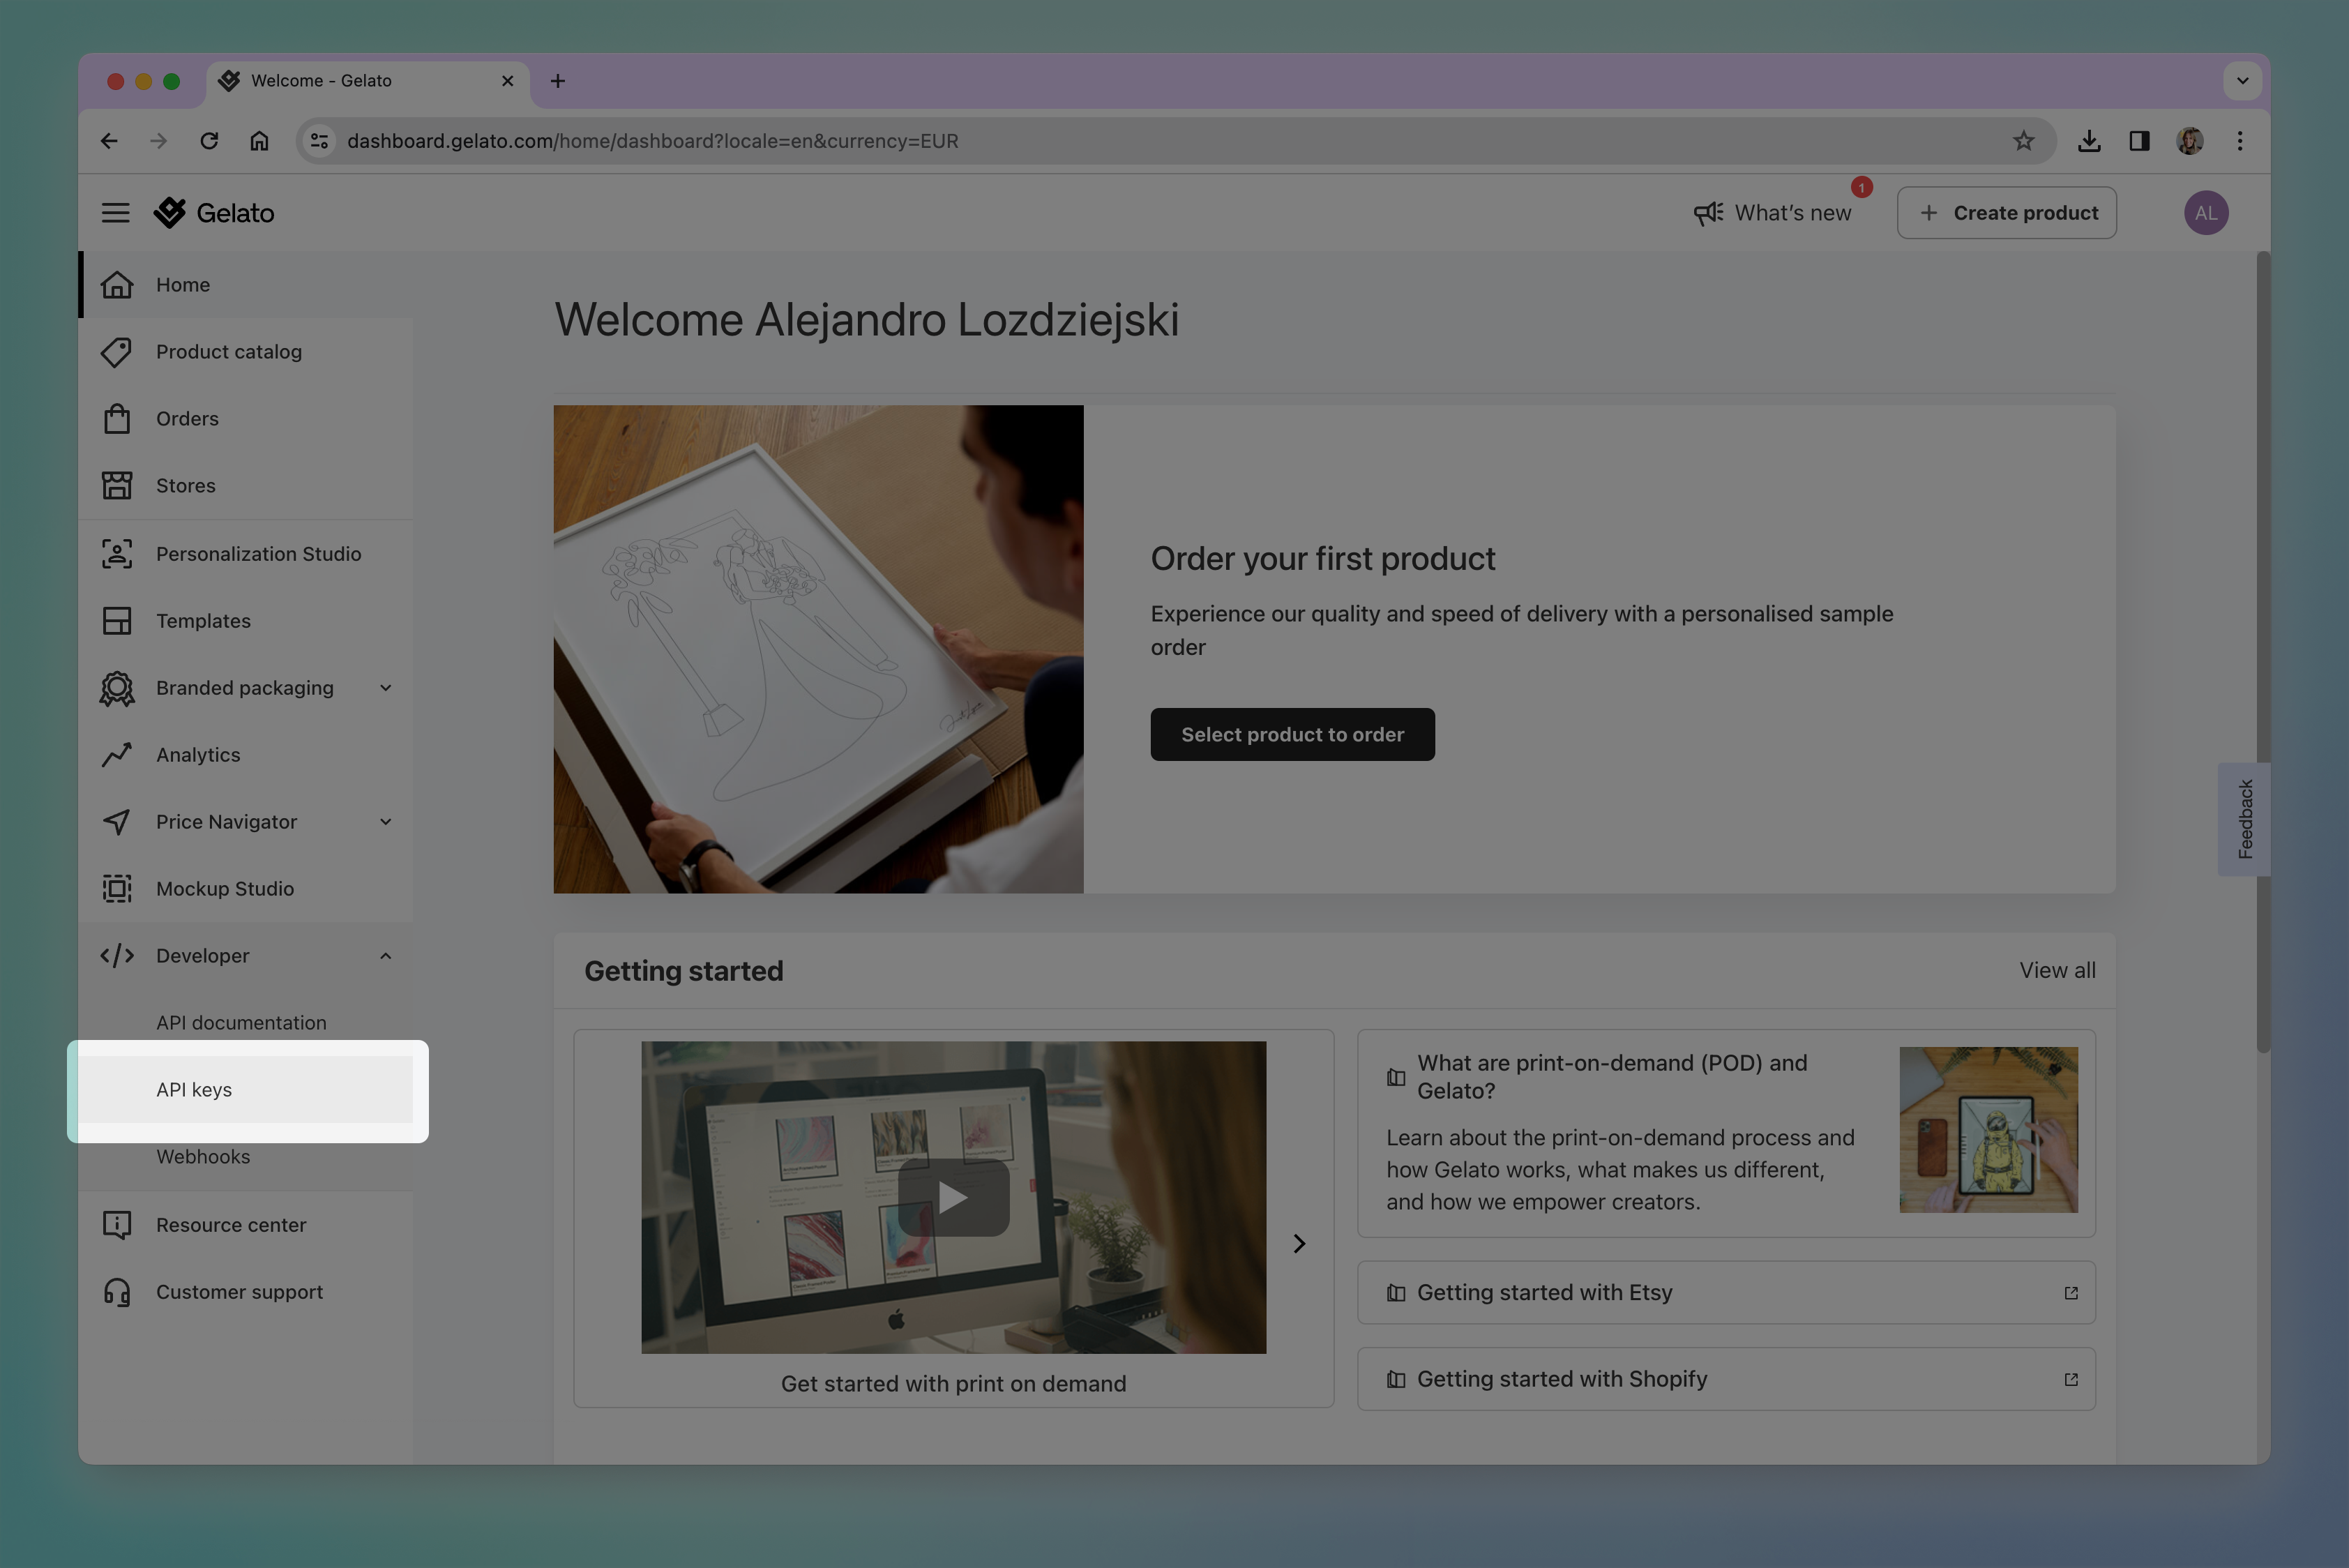Open the Feedback side tab
This screenshot has width=2349, height=1568.
[x=2244, y=819]
